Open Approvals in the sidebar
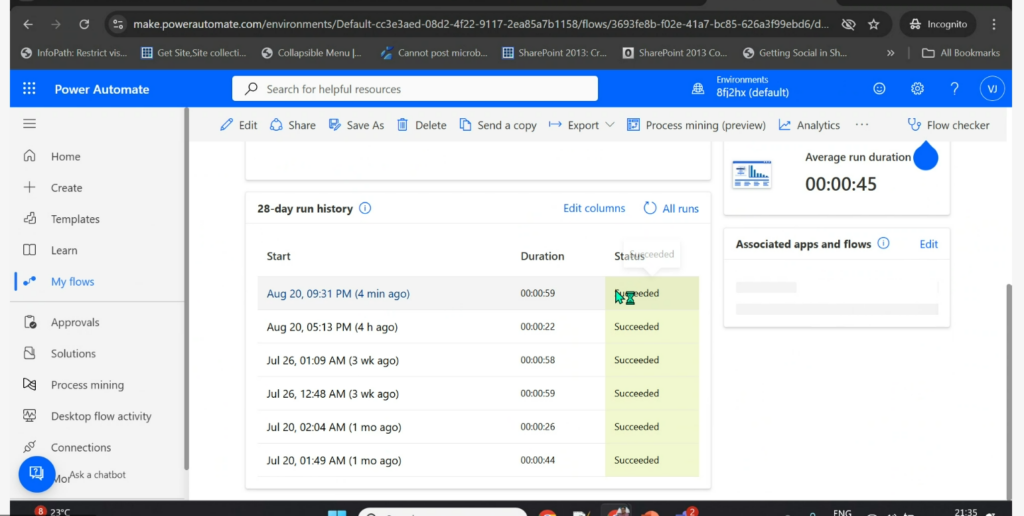The image size is (1024, 516). click(x=75, y=322)
